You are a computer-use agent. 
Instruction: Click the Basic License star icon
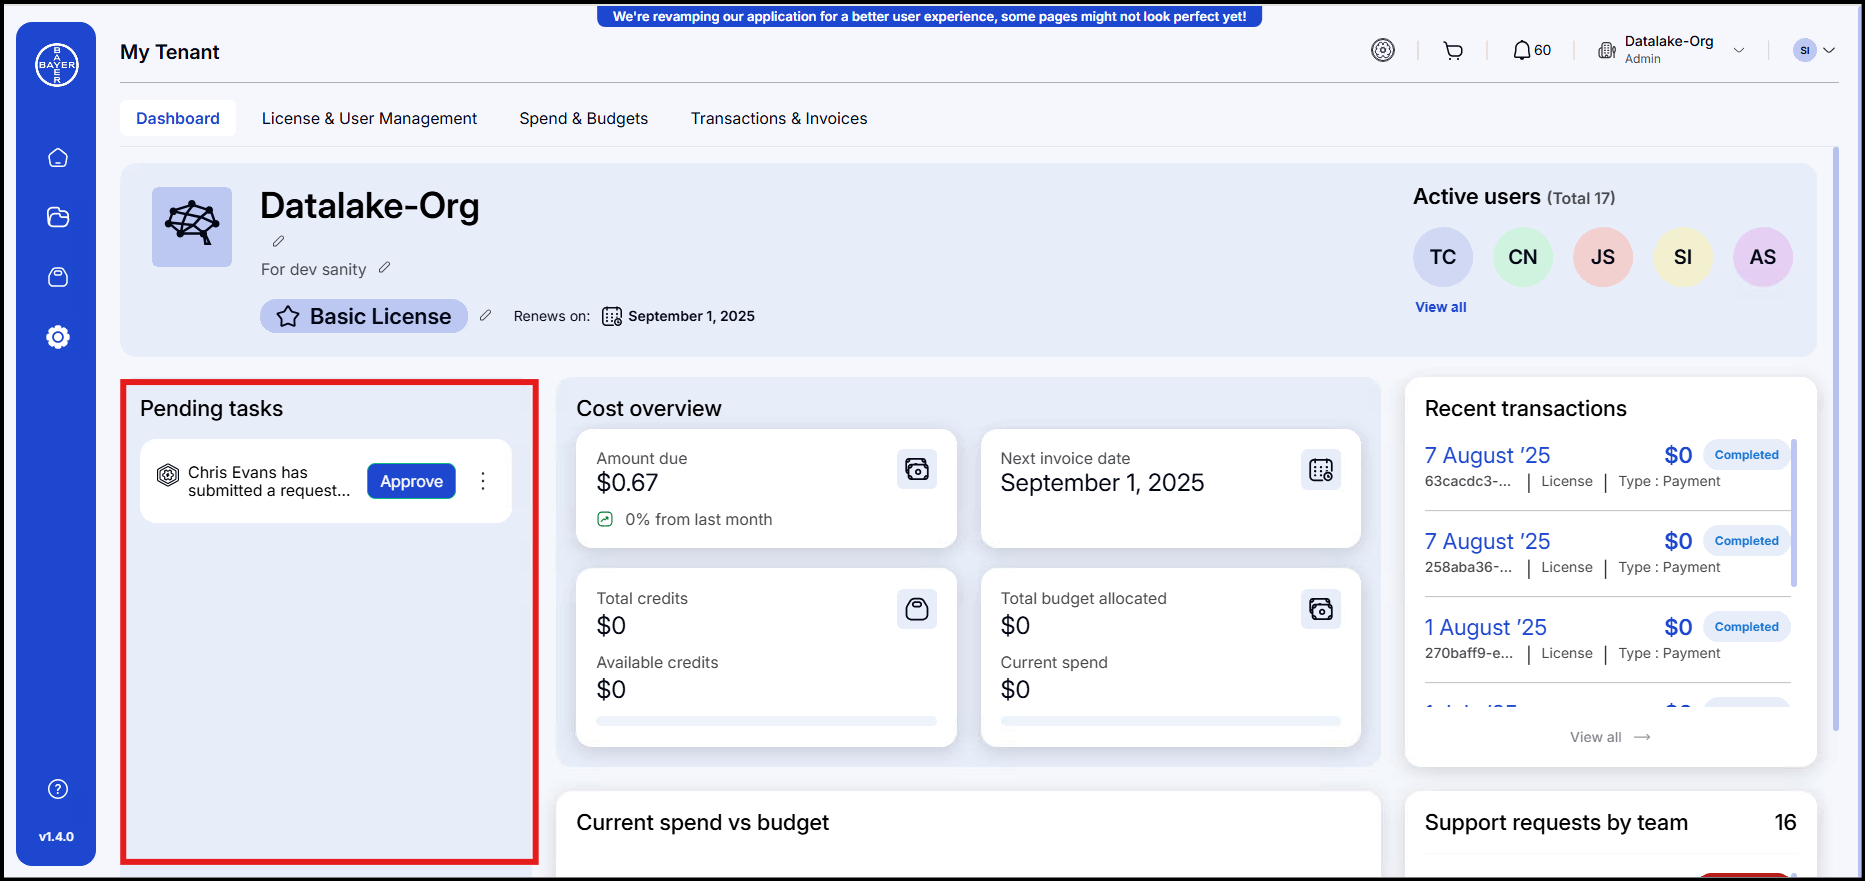(288, 316)
